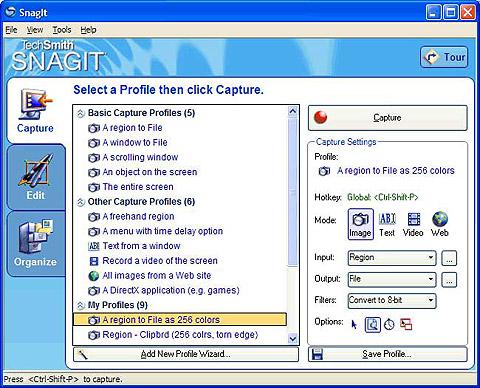Select A region to File as 256 colors
The width and height of the screenshot is (480, 388).
coord(180,320)
